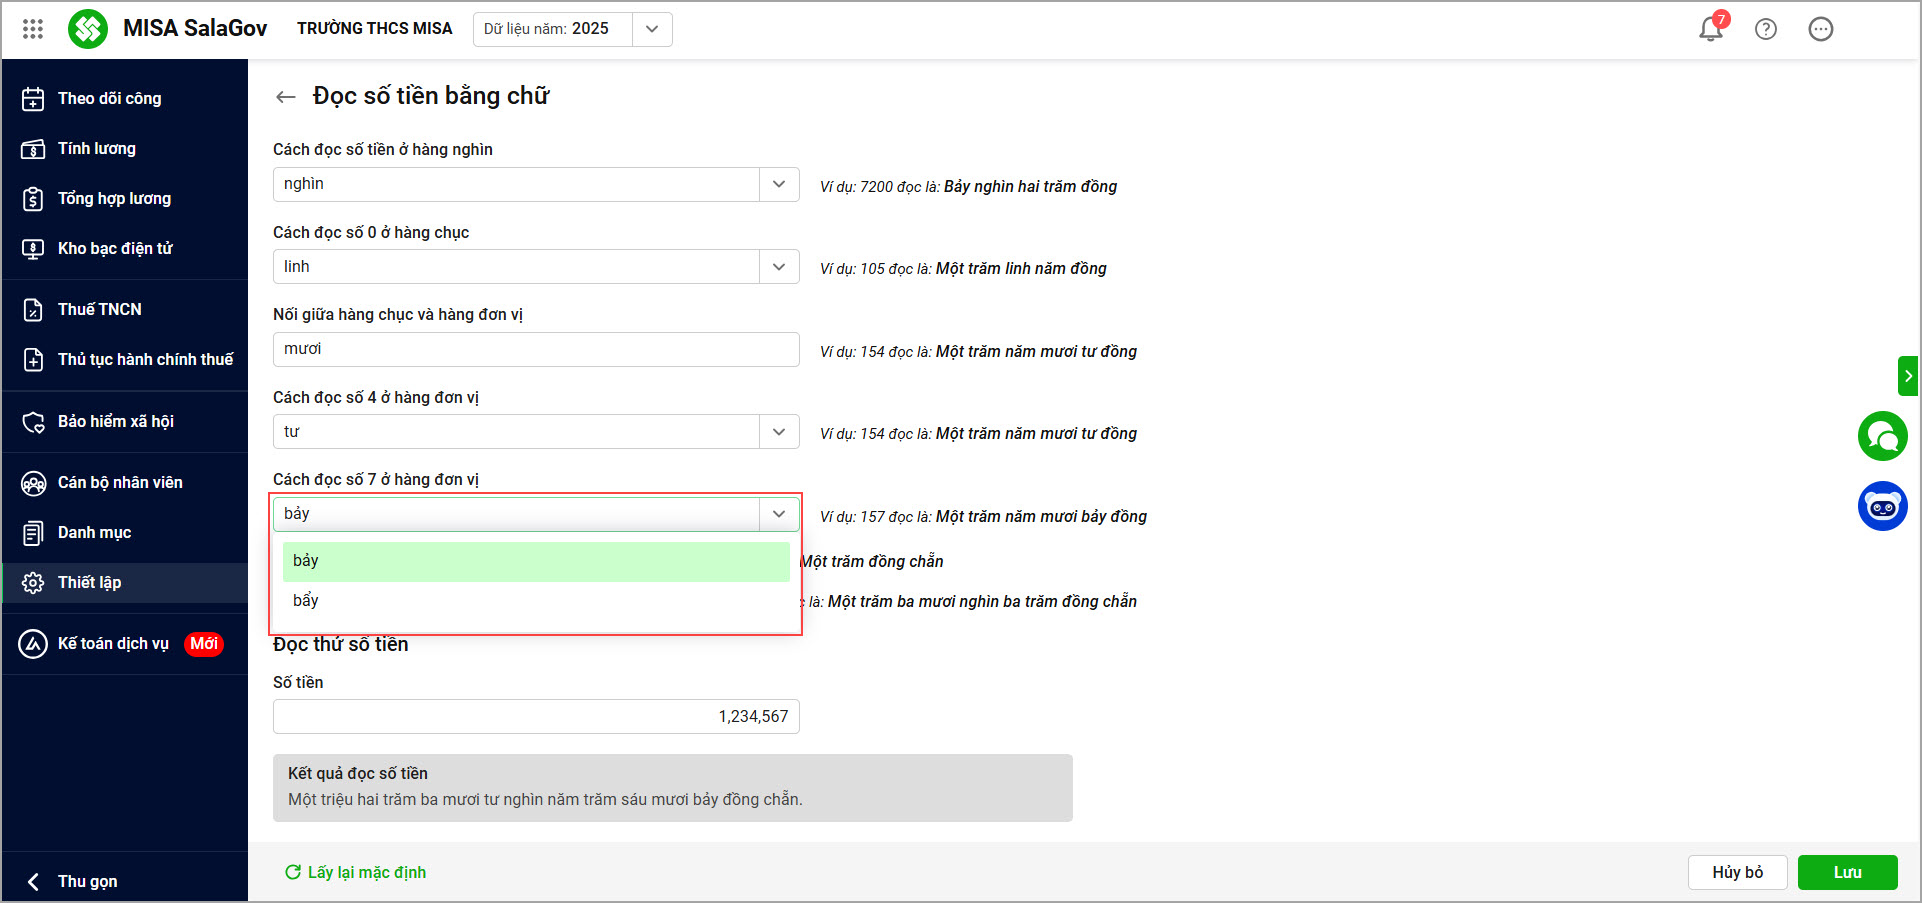Click the Thủ tục hành chính thuế icon
The height and width of the screenshot is (903, 1922).
[33, 360]
